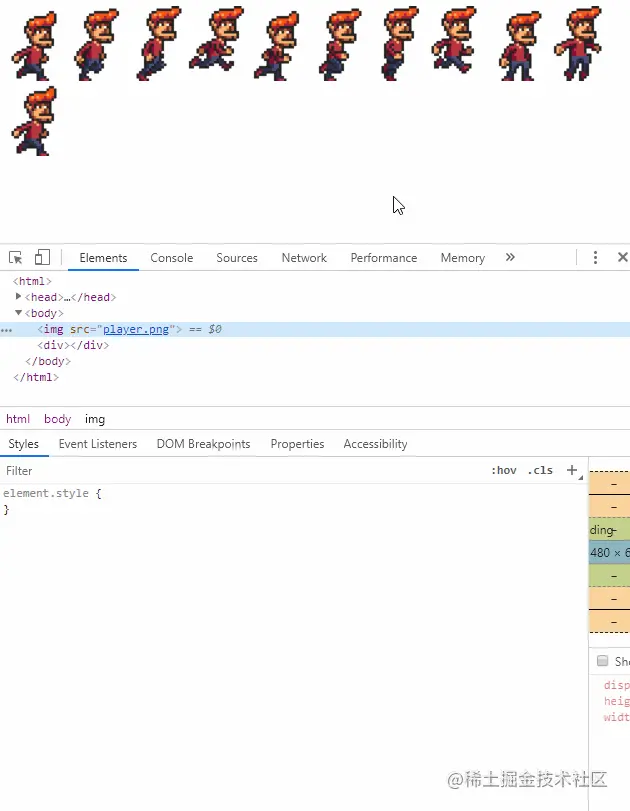Viewport: 630px width, 811px height.
Task: Select the closing body tag row
Action: point(315,361)
